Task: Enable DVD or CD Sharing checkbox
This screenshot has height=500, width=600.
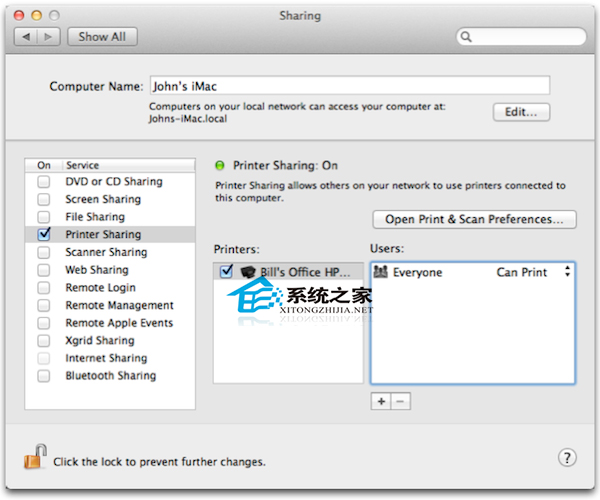Action: 44,181
